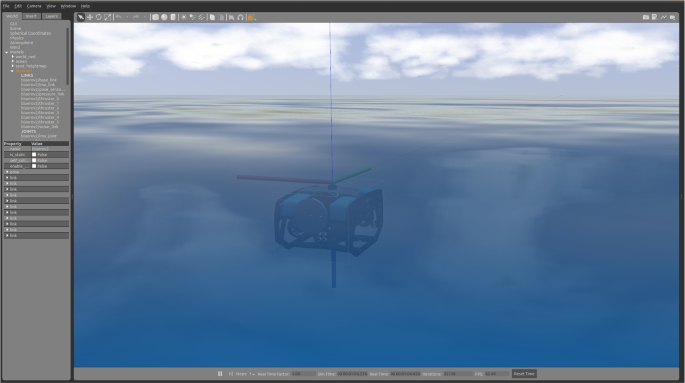Toggle the is_static checkbox
Viewport: 685px width, 383px height.
coord(34,155)
